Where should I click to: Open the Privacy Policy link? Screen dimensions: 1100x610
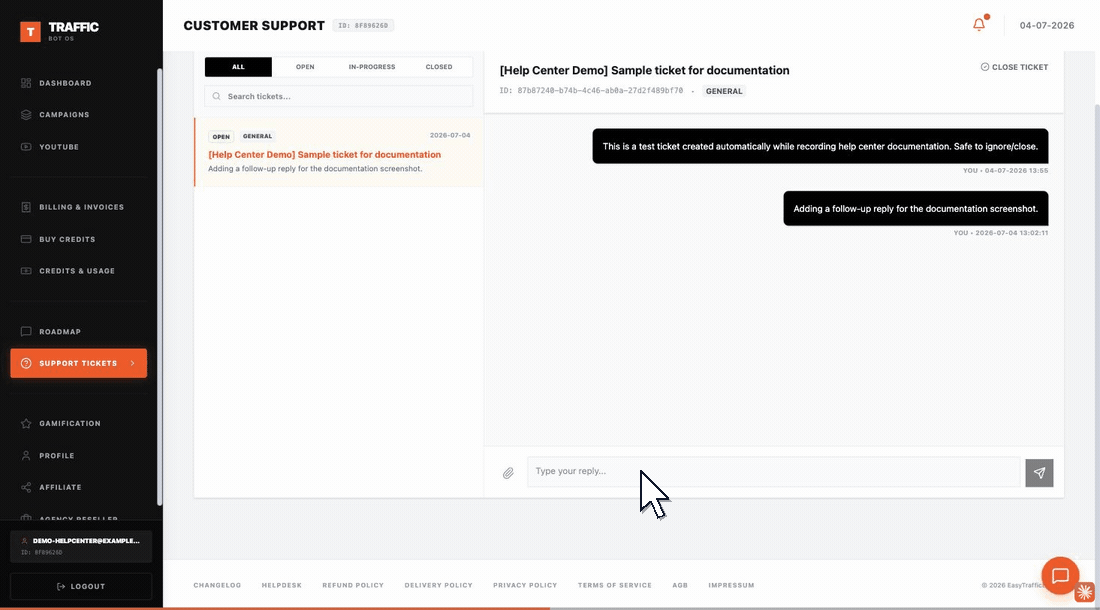point(525,585)
